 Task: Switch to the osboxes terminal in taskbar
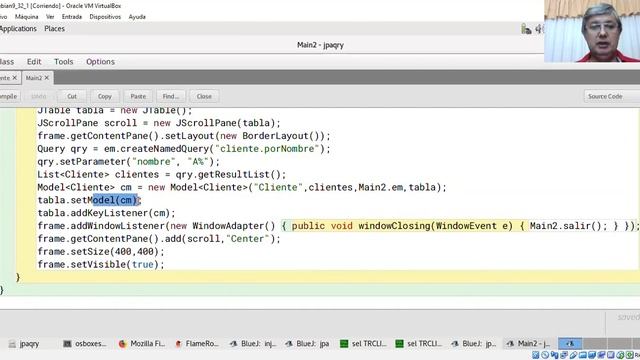click(x=85, y=344)
